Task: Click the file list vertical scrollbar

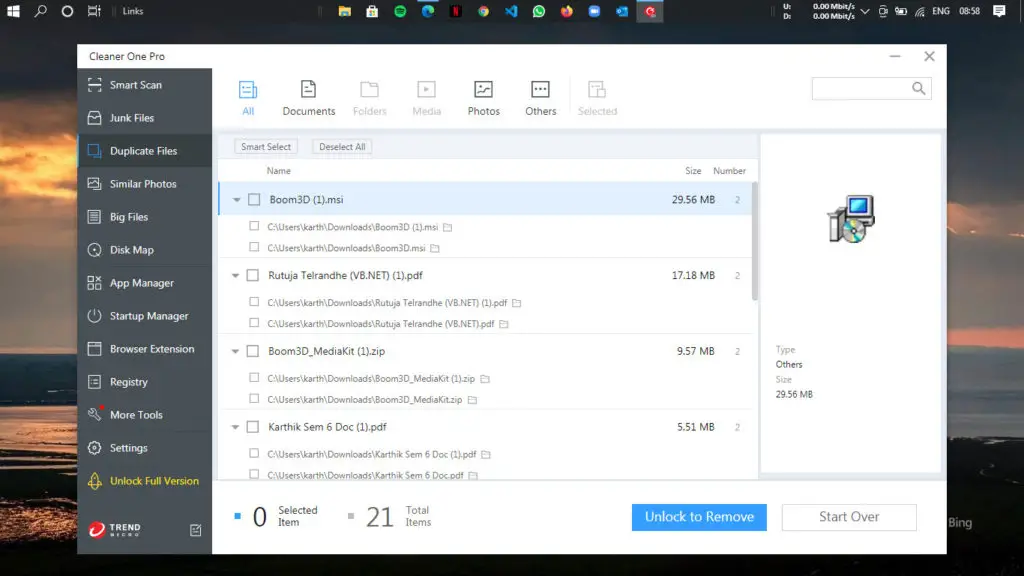Action: point(755,241)
